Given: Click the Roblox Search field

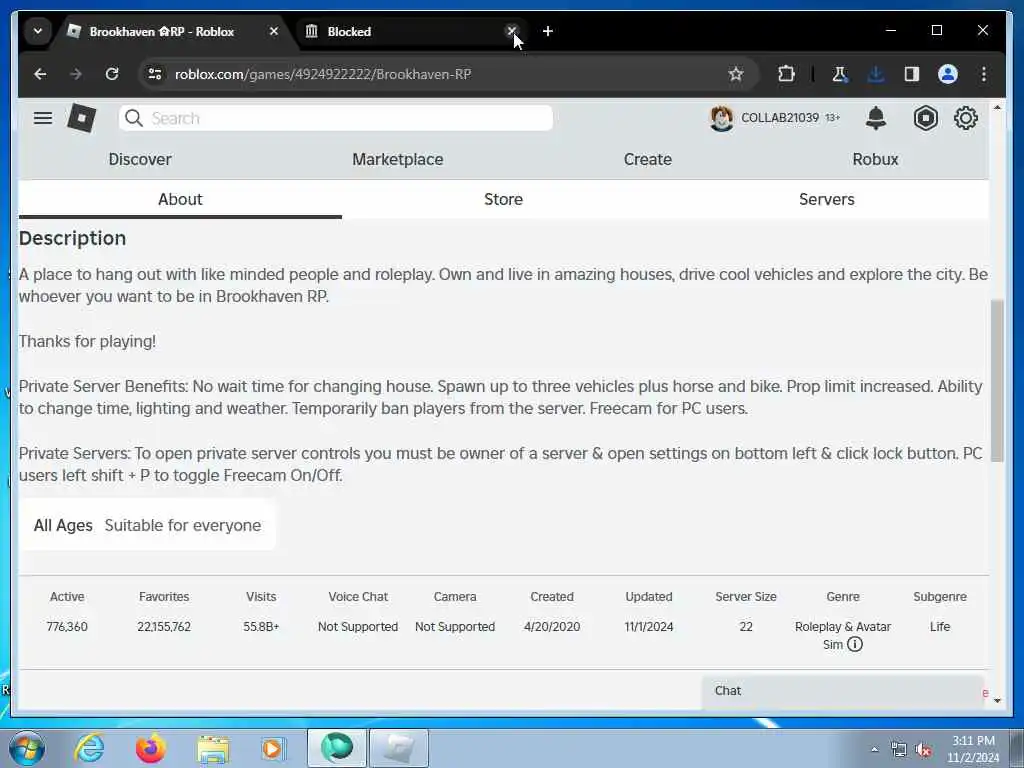Looking at the screenshot, I should pos(336,118).
